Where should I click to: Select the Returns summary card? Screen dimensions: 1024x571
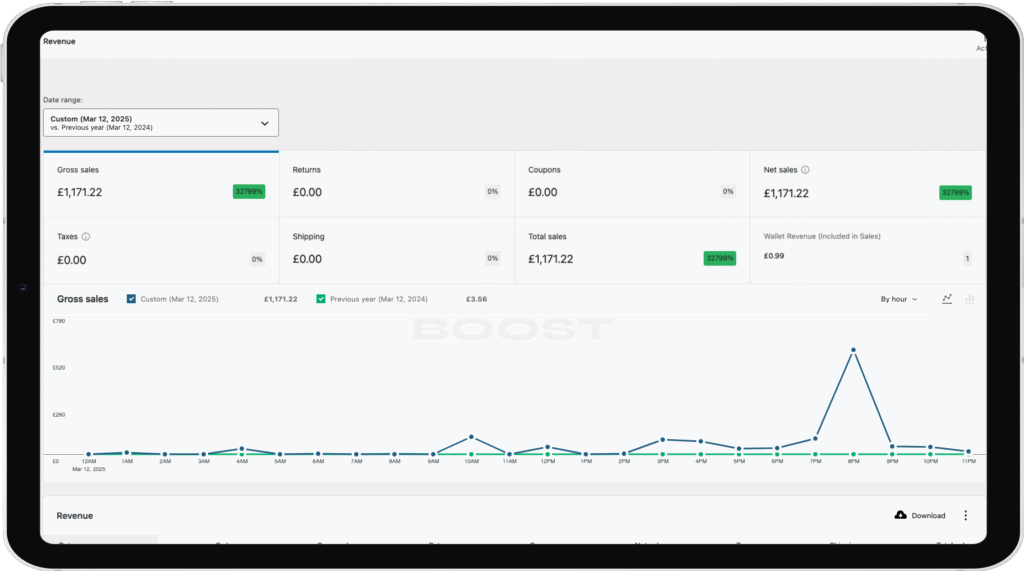[x=397, y=184]
